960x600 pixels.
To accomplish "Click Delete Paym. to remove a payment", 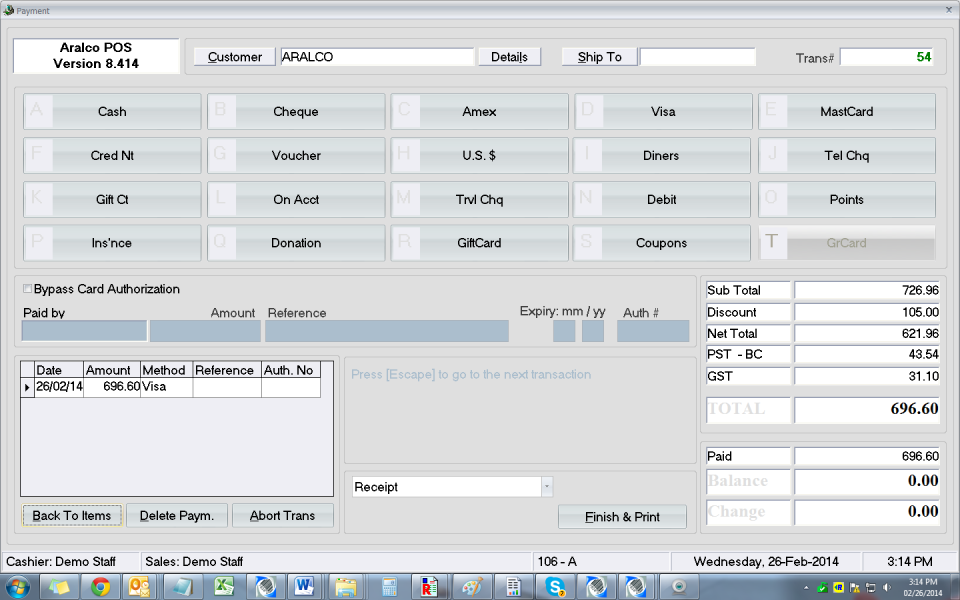I will [176, 516].
